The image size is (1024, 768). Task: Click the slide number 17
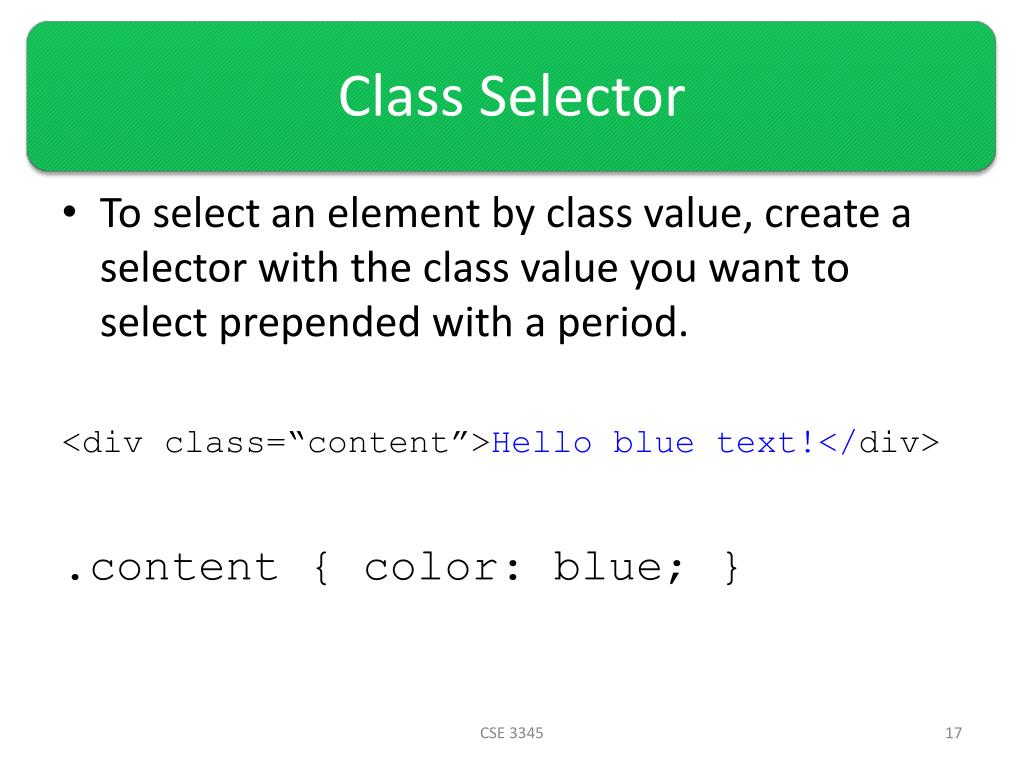tap(953, 733)
